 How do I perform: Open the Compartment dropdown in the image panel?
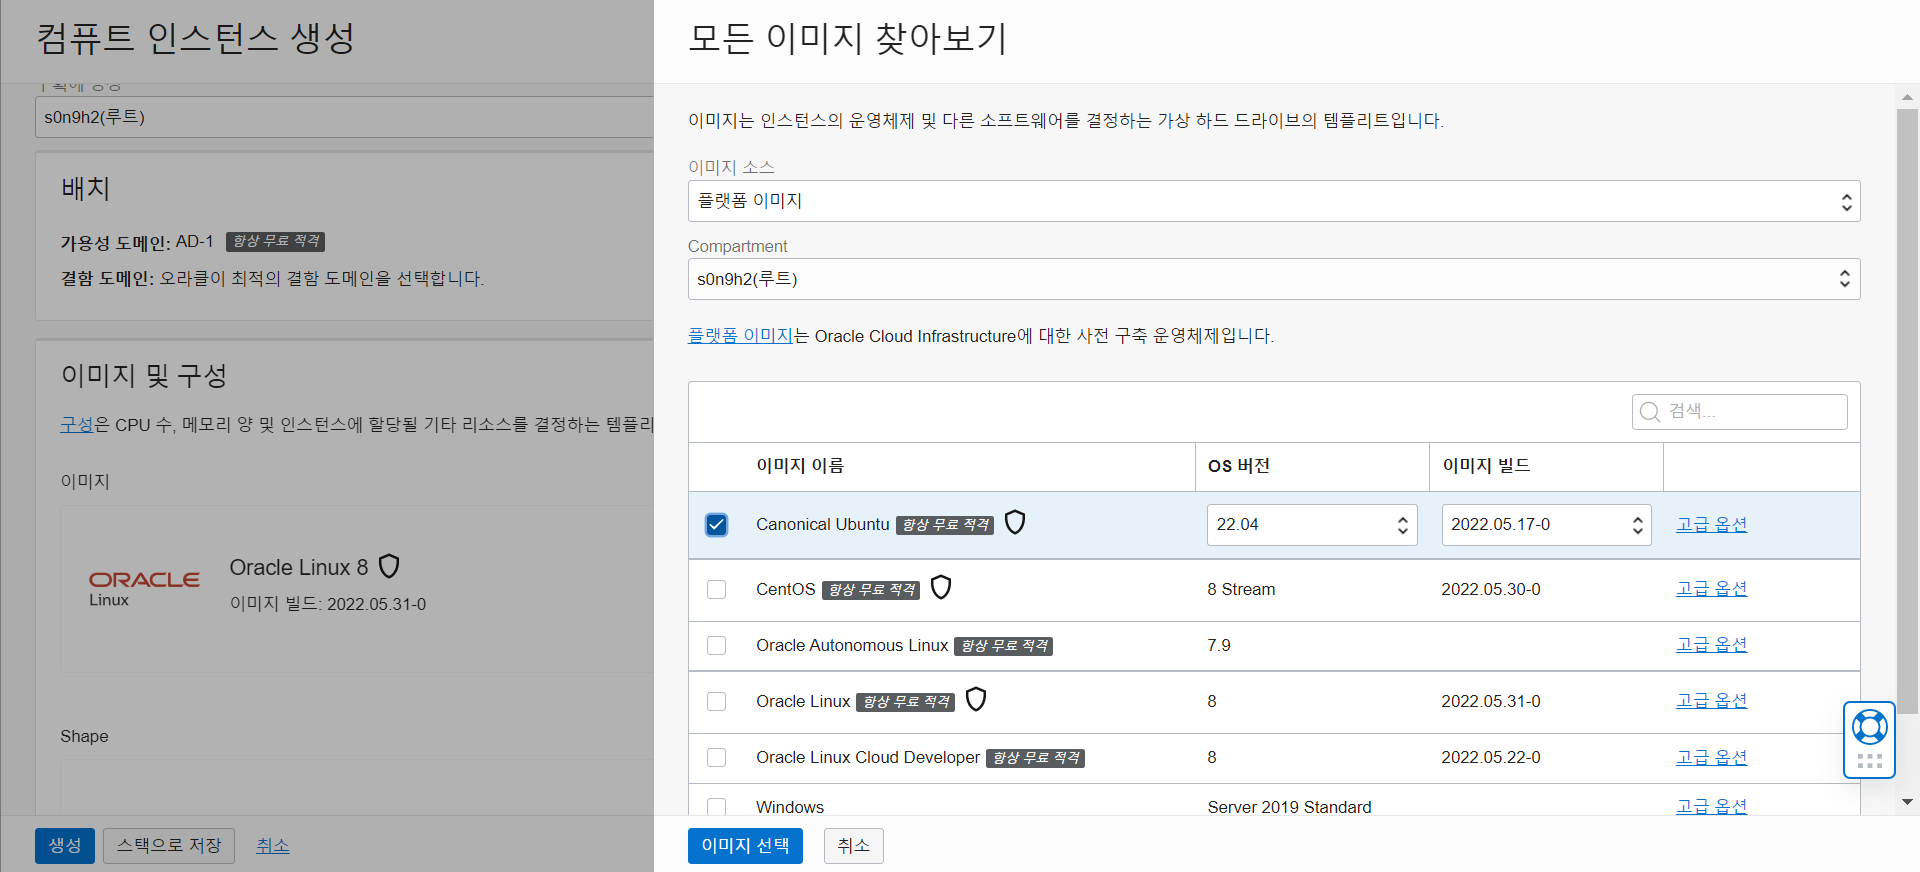click(1273, 279)
